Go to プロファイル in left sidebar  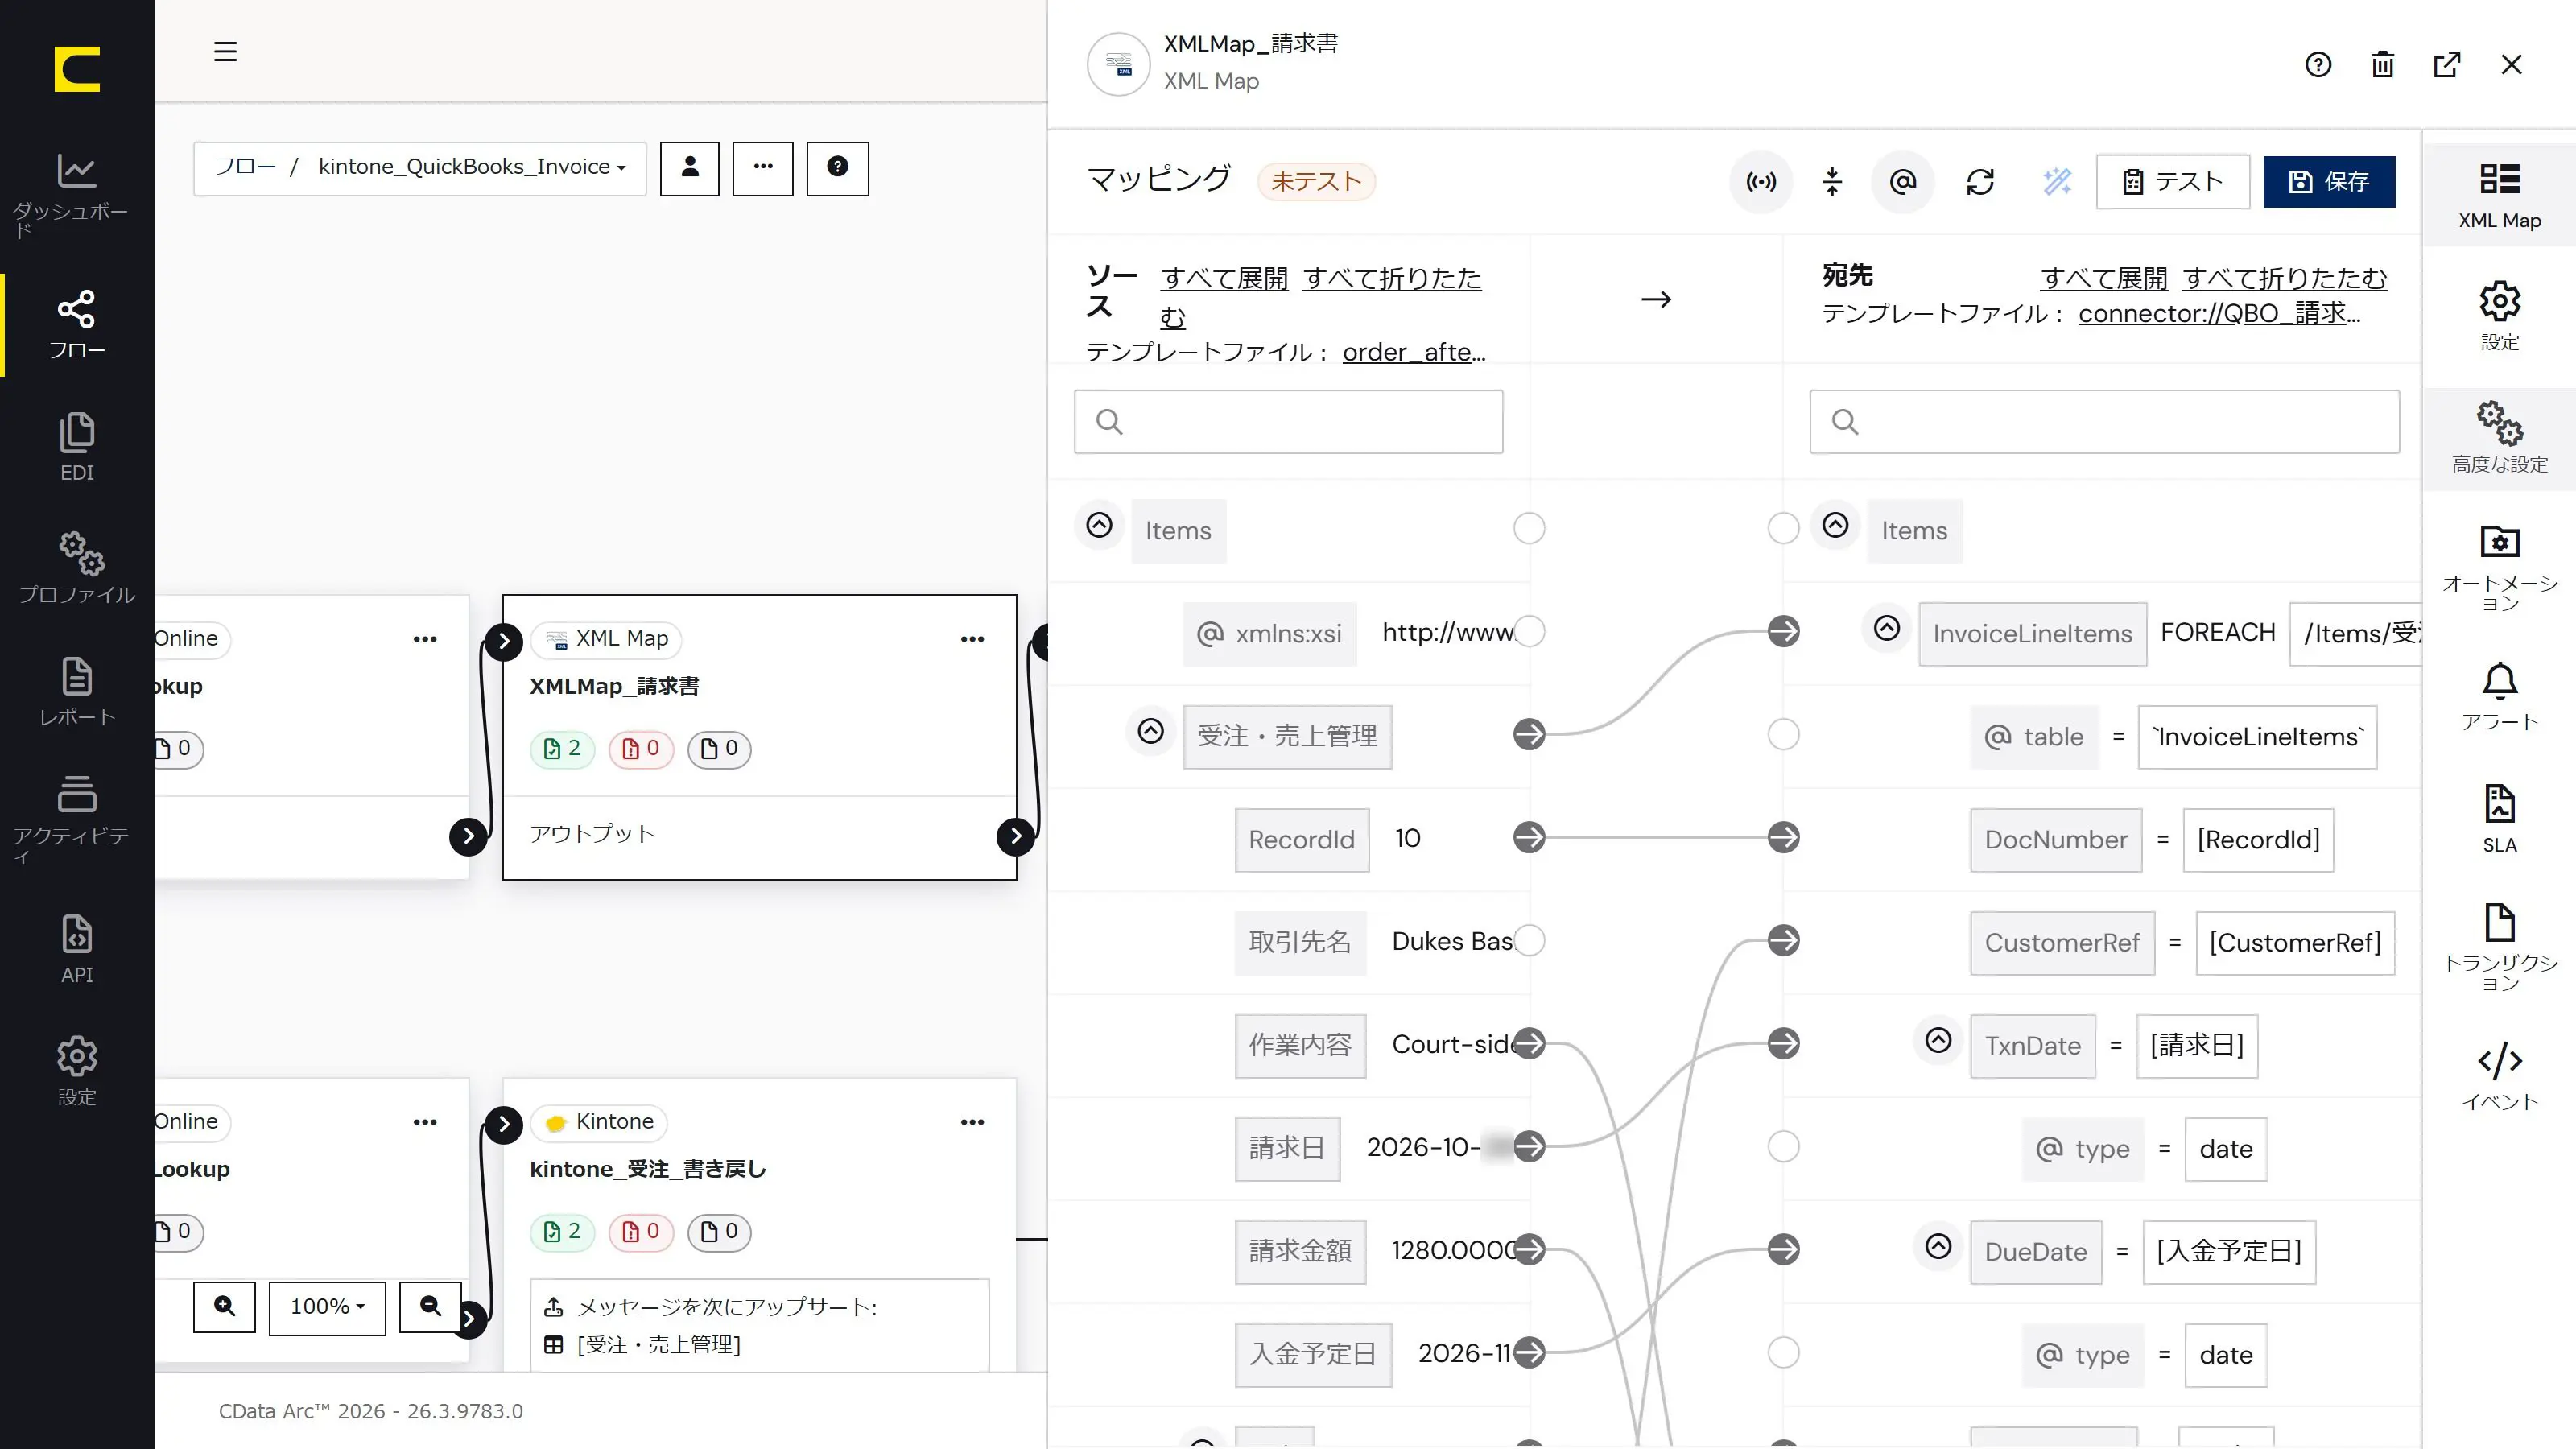(77, 568)
